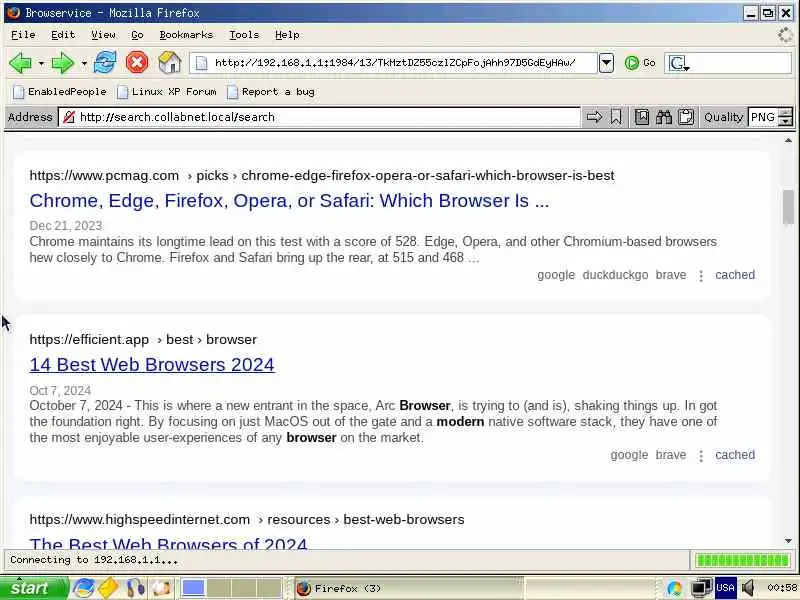Launch the yellow mail envelope icon in taskbar

point(108,588)
